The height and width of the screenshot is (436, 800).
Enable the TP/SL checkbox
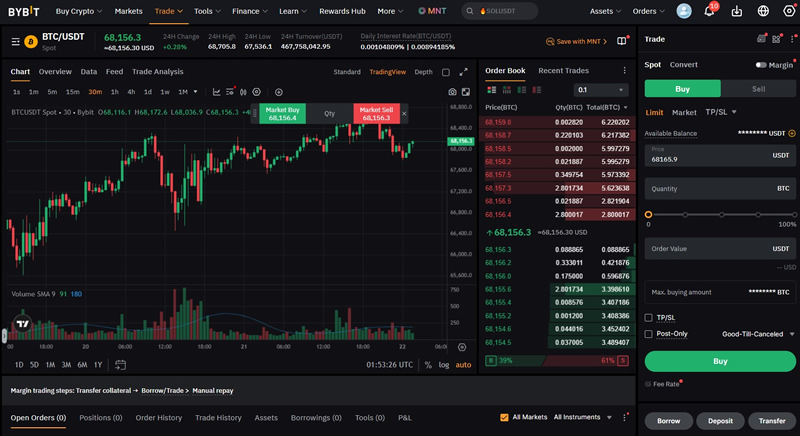[648, 318]
